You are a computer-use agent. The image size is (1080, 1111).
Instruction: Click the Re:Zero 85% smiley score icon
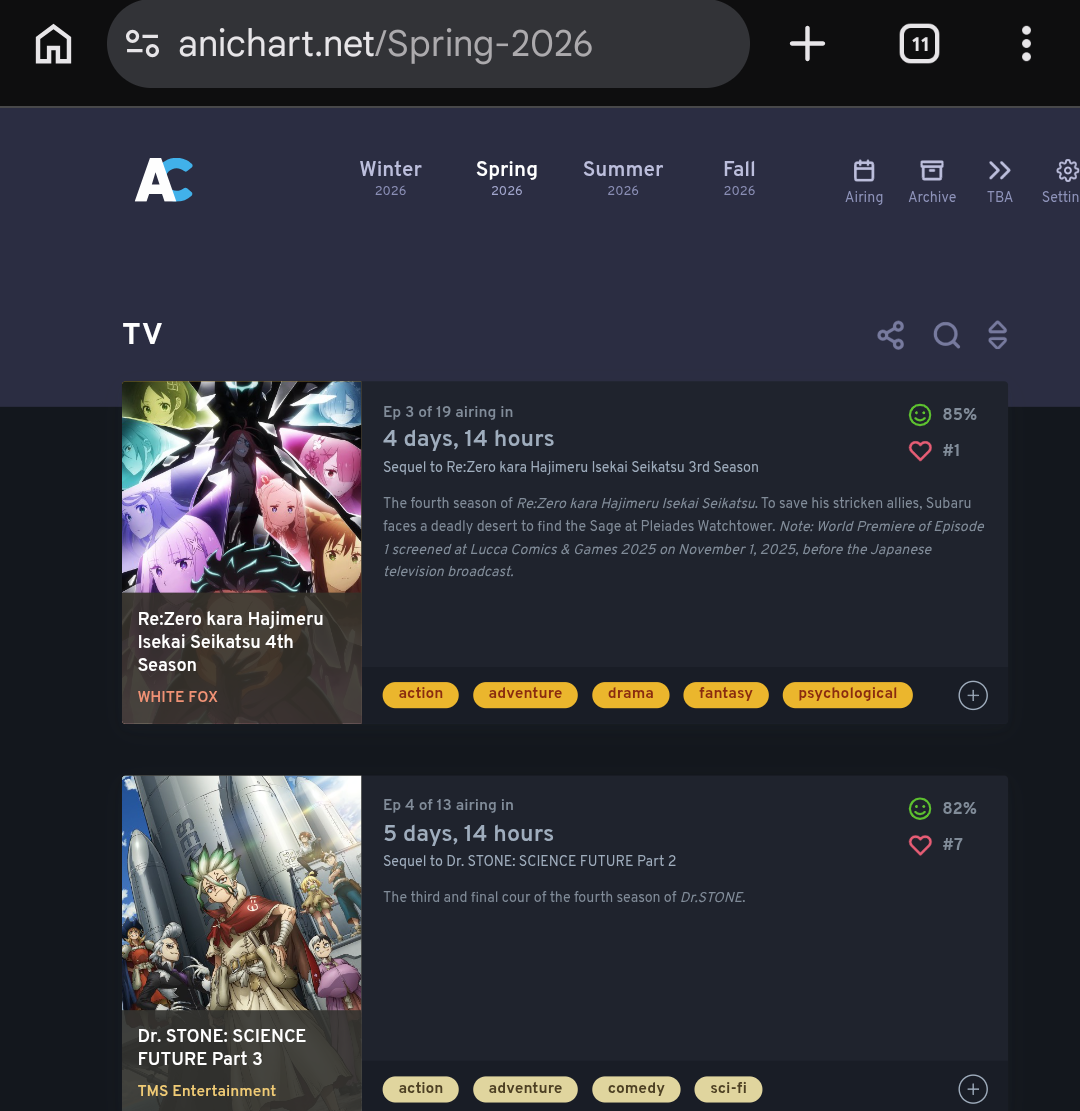point(920,414)
